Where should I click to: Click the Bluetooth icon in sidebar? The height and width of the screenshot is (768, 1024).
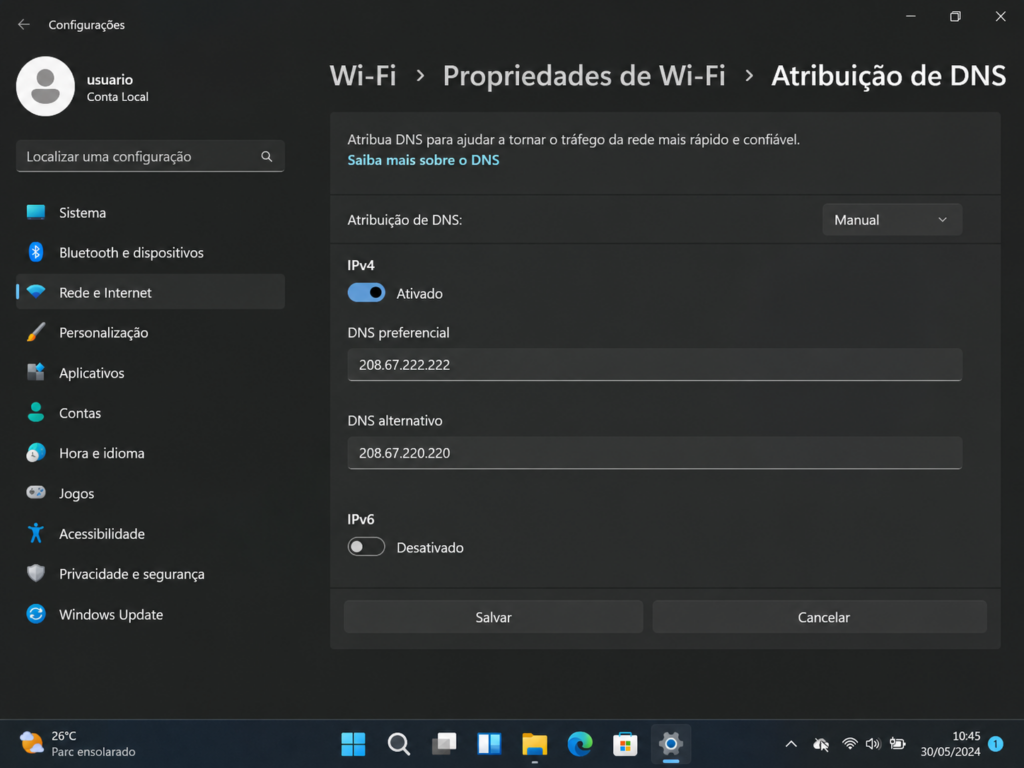pyautogui.click(x=36, y=252)
